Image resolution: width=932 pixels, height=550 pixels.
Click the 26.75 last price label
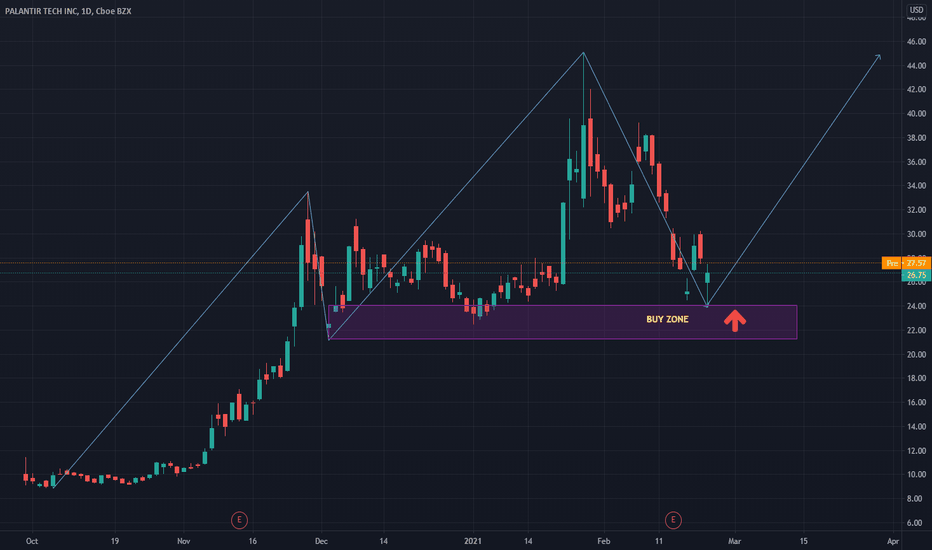click(916, 275)
